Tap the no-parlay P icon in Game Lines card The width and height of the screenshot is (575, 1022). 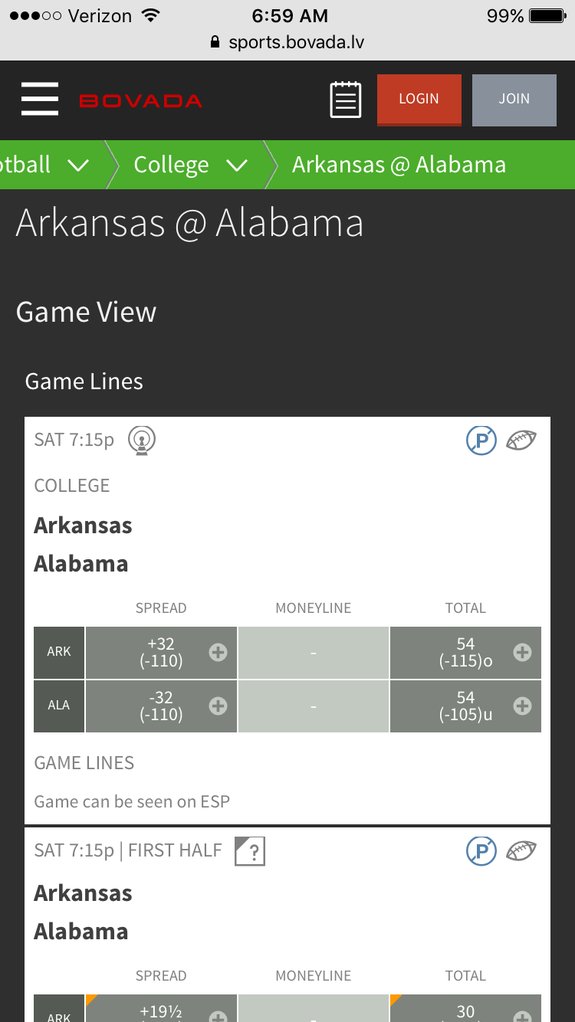pos(481,441)
